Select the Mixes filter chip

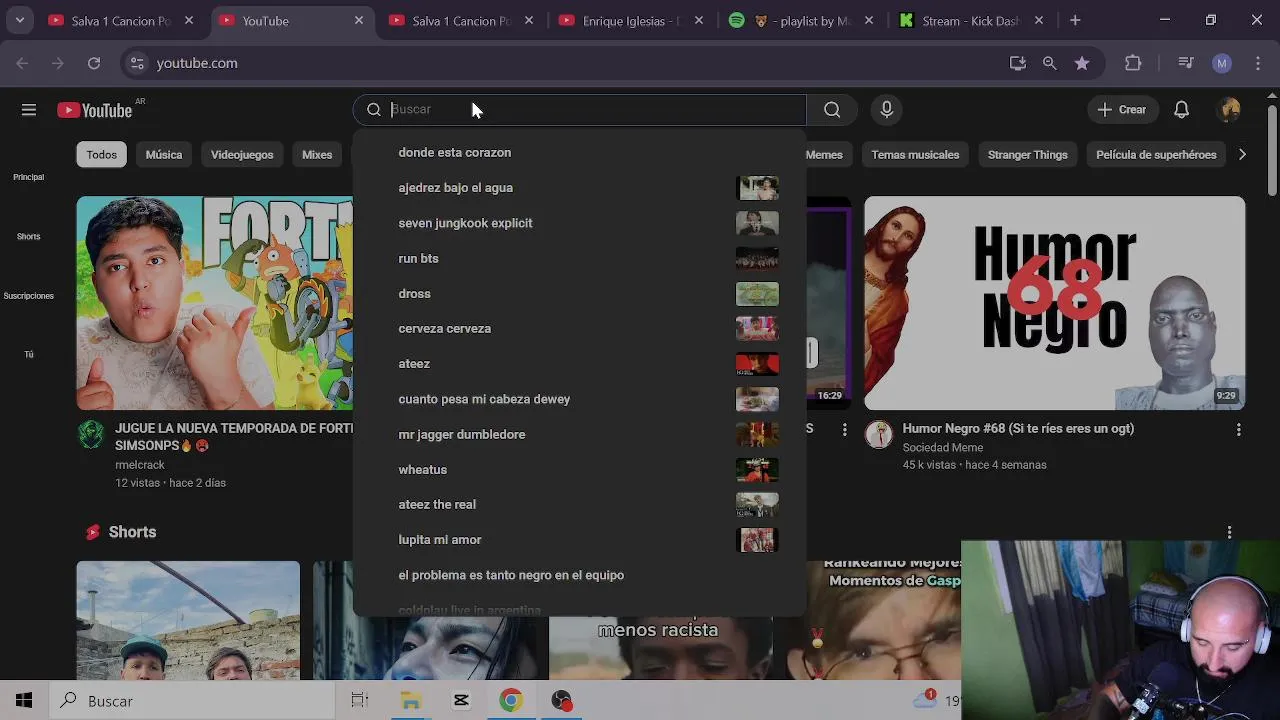[x=317, y=155]
